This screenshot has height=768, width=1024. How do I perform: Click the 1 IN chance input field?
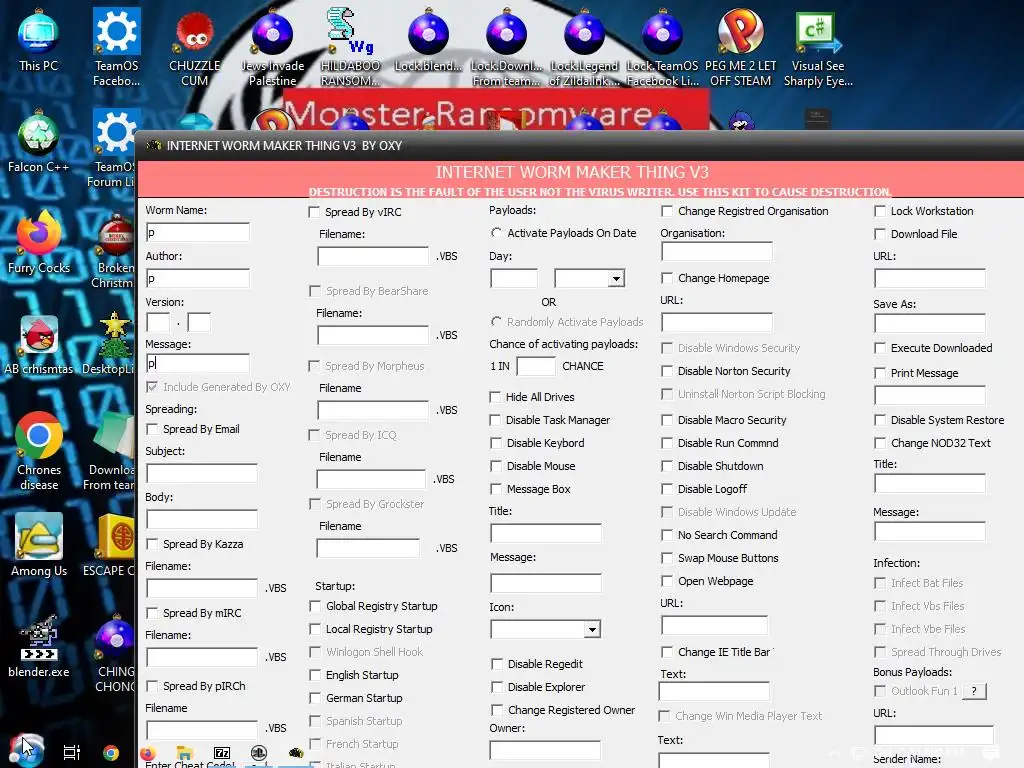click(536, 366)
